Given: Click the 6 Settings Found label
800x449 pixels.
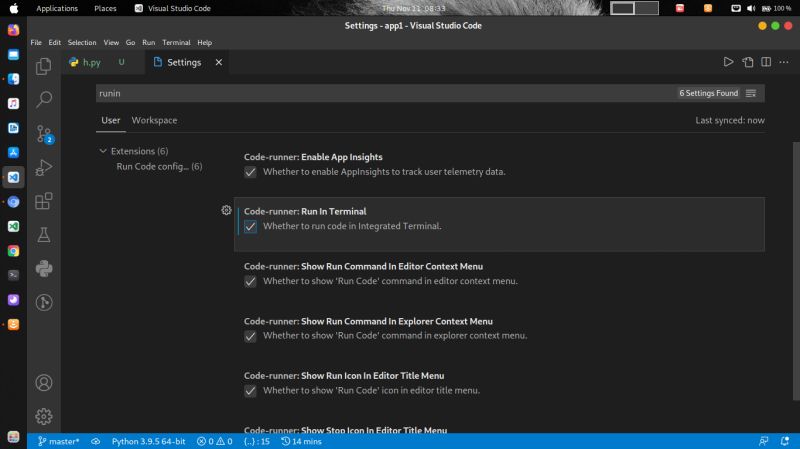Looking at the screenshot, I should [708, 93].
